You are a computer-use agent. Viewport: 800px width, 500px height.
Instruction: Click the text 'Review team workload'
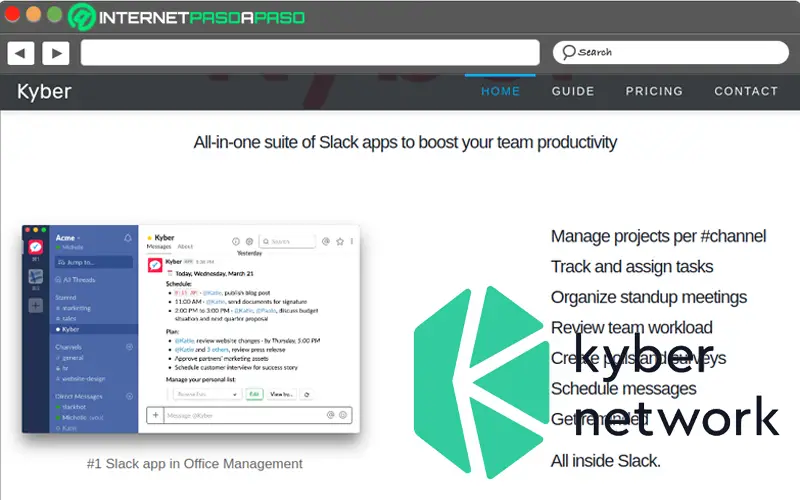[x=632, y=328]
